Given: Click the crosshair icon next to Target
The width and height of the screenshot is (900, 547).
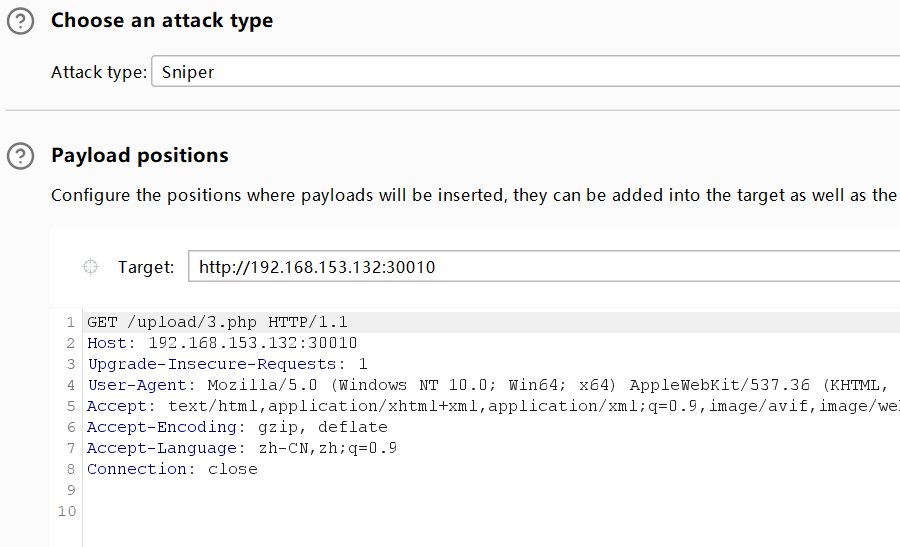Looking at the screenshot, I should [x=90, y=267].
